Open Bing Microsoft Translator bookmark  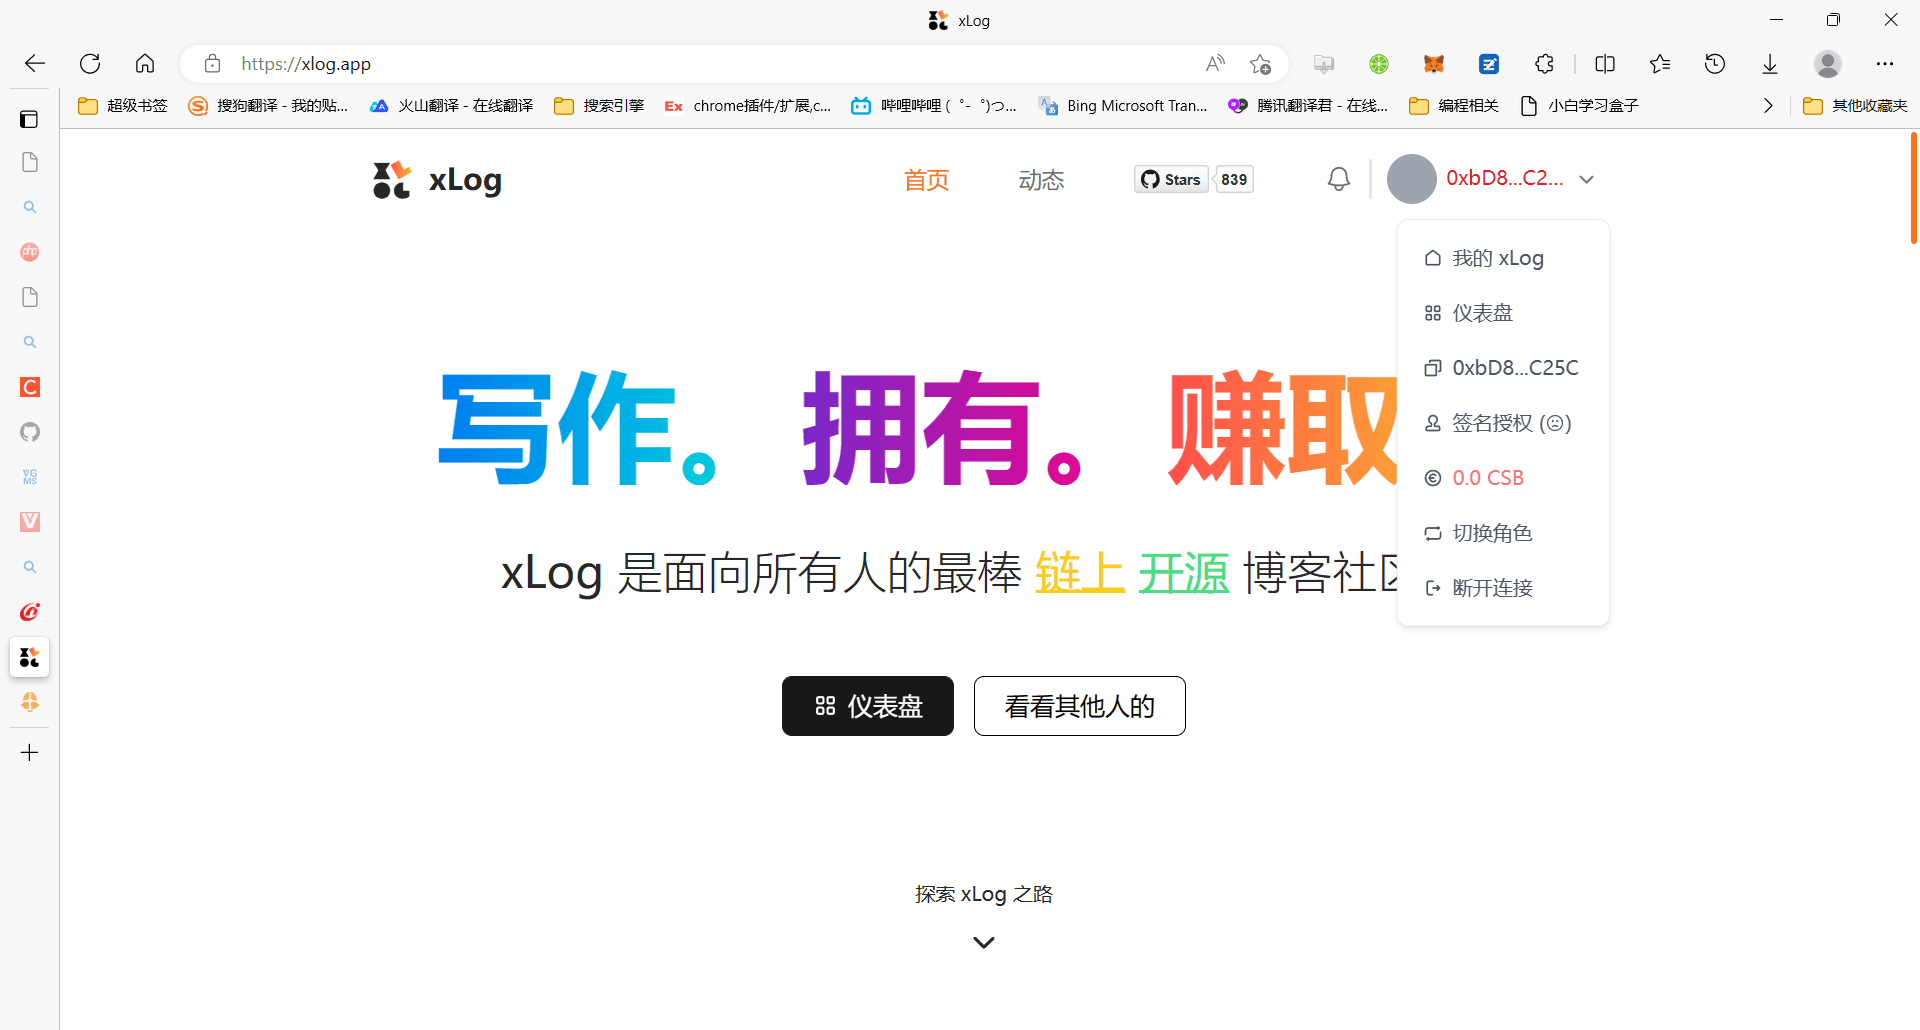[1123, 106]
